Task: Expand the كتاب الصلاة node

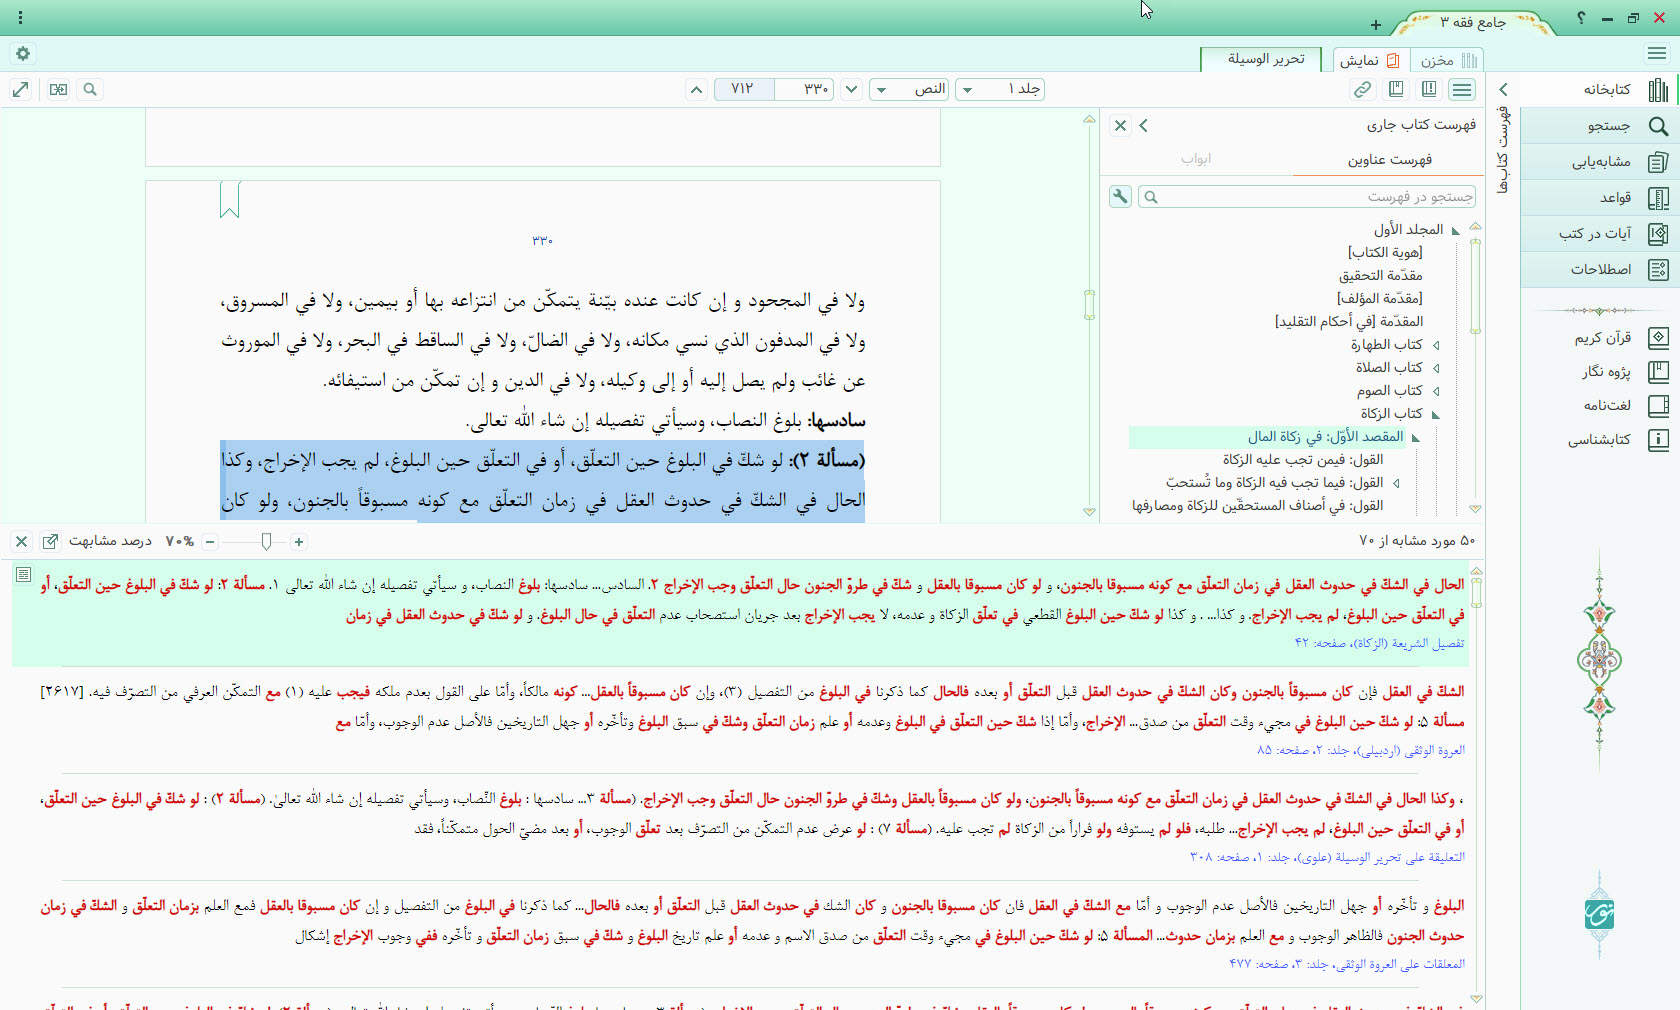Action: click(1436, 368)
